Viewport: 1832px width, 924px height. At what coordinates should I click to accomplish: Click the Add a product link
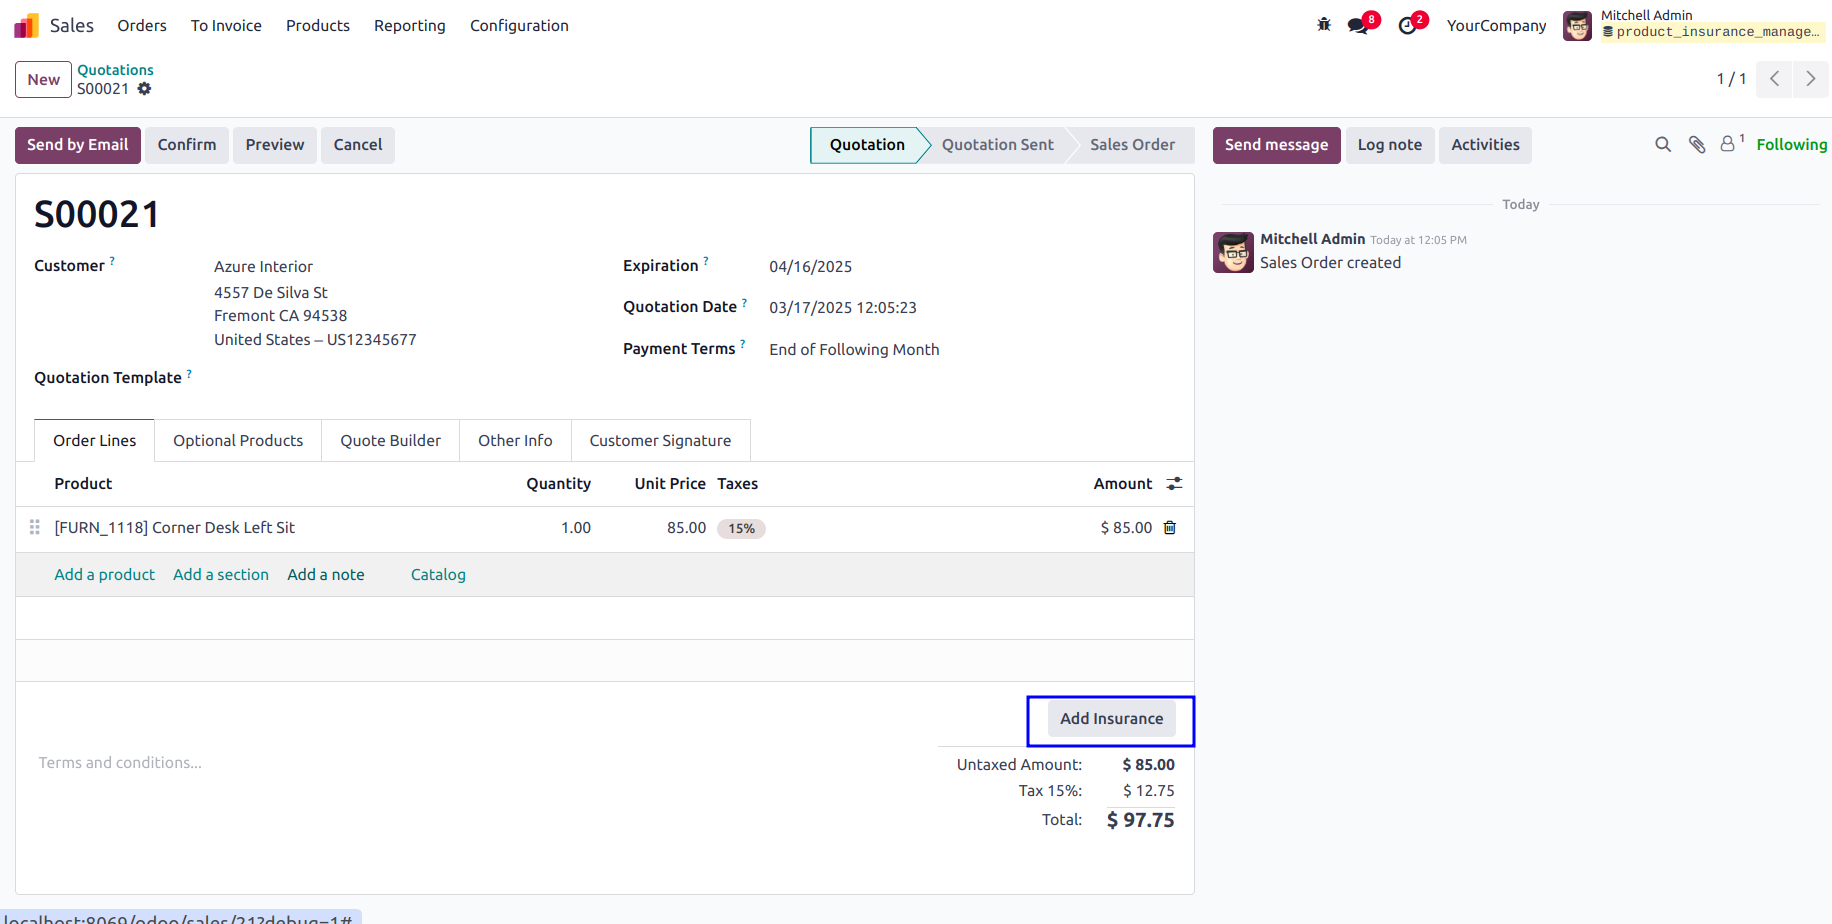coord(105,575)
